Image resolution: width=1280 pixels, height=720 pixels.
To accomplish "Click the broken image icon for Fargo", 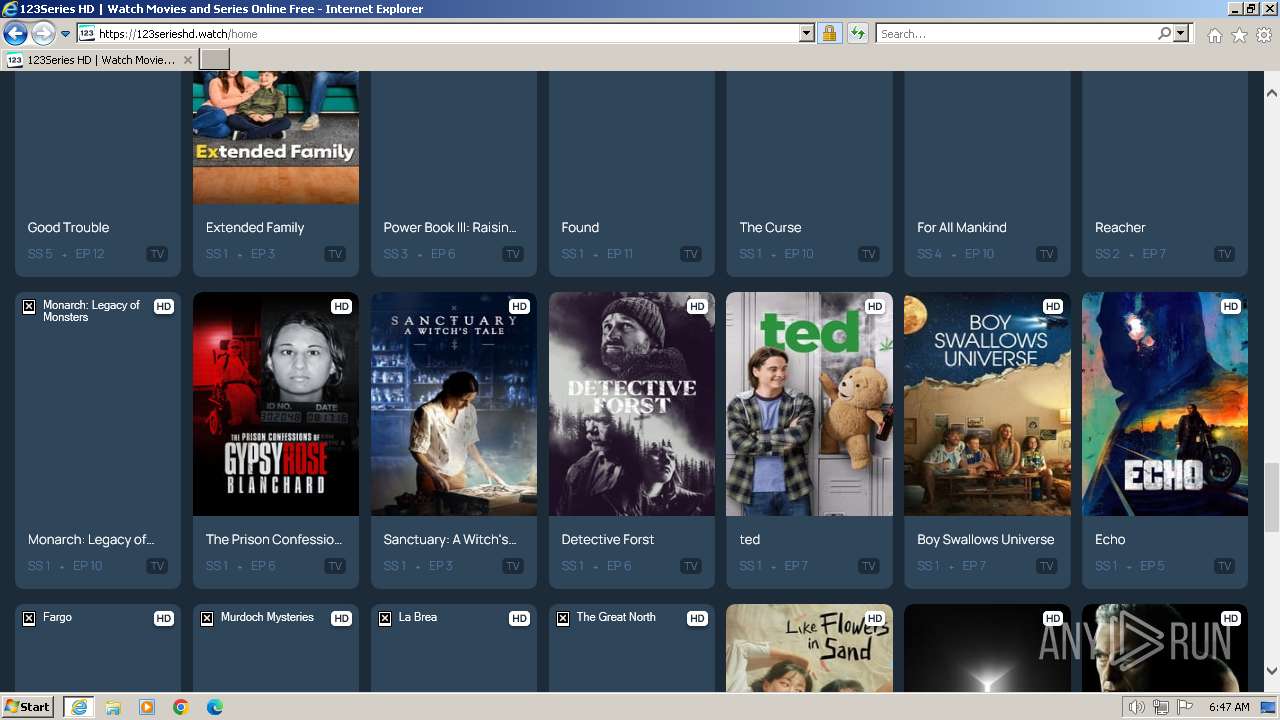I will pyautogui.click(x=29, y=619).
